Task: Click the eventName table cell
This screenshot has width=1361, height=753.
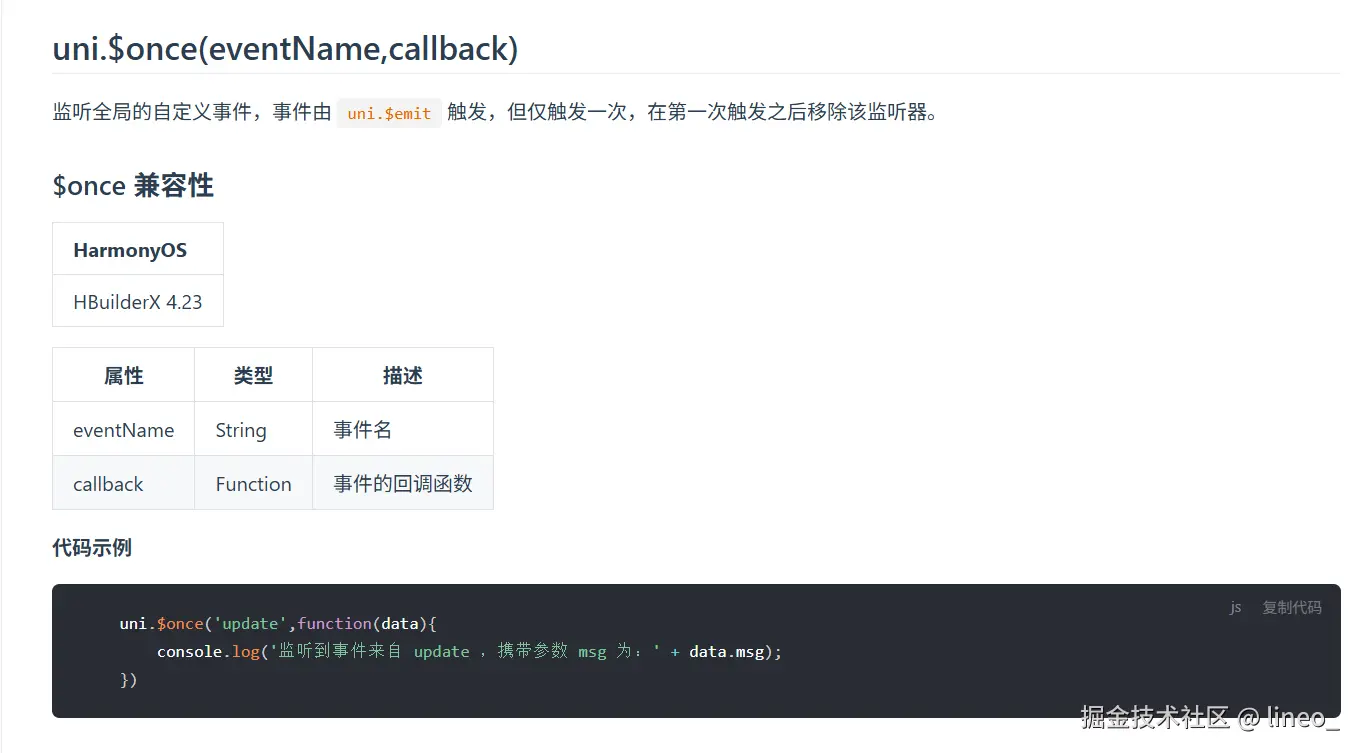Action: point(124,430)
